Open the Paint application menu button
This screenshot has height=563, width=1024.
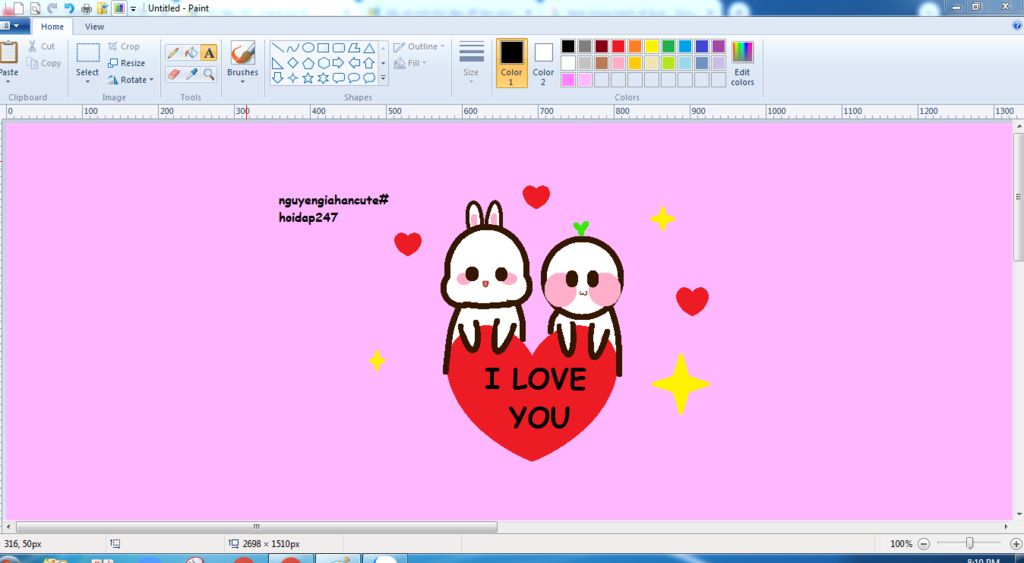pyautogui.click(x=13, y=26)
